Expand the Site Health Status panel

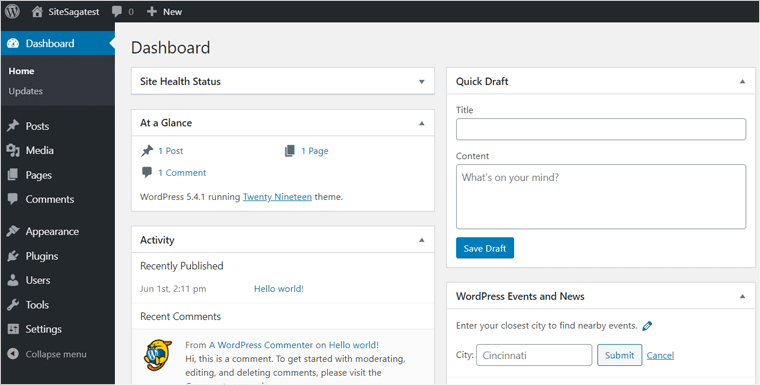coord(422,81)
